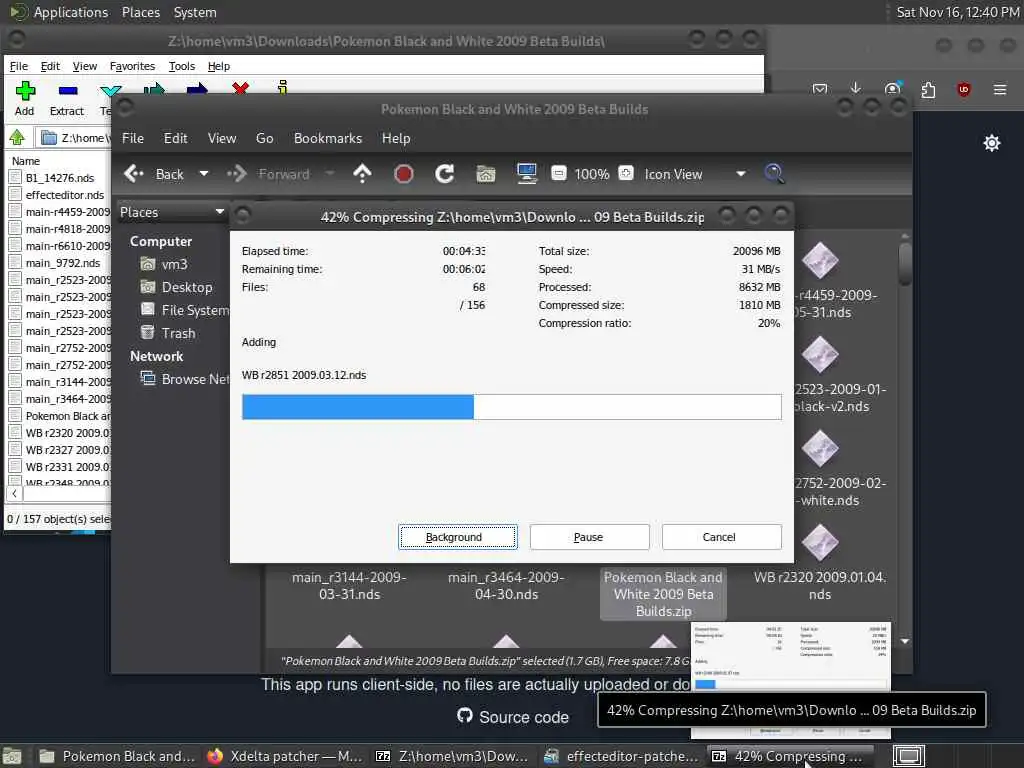
Task: Open the top panel Applications menu
Action: click(60, 12)
